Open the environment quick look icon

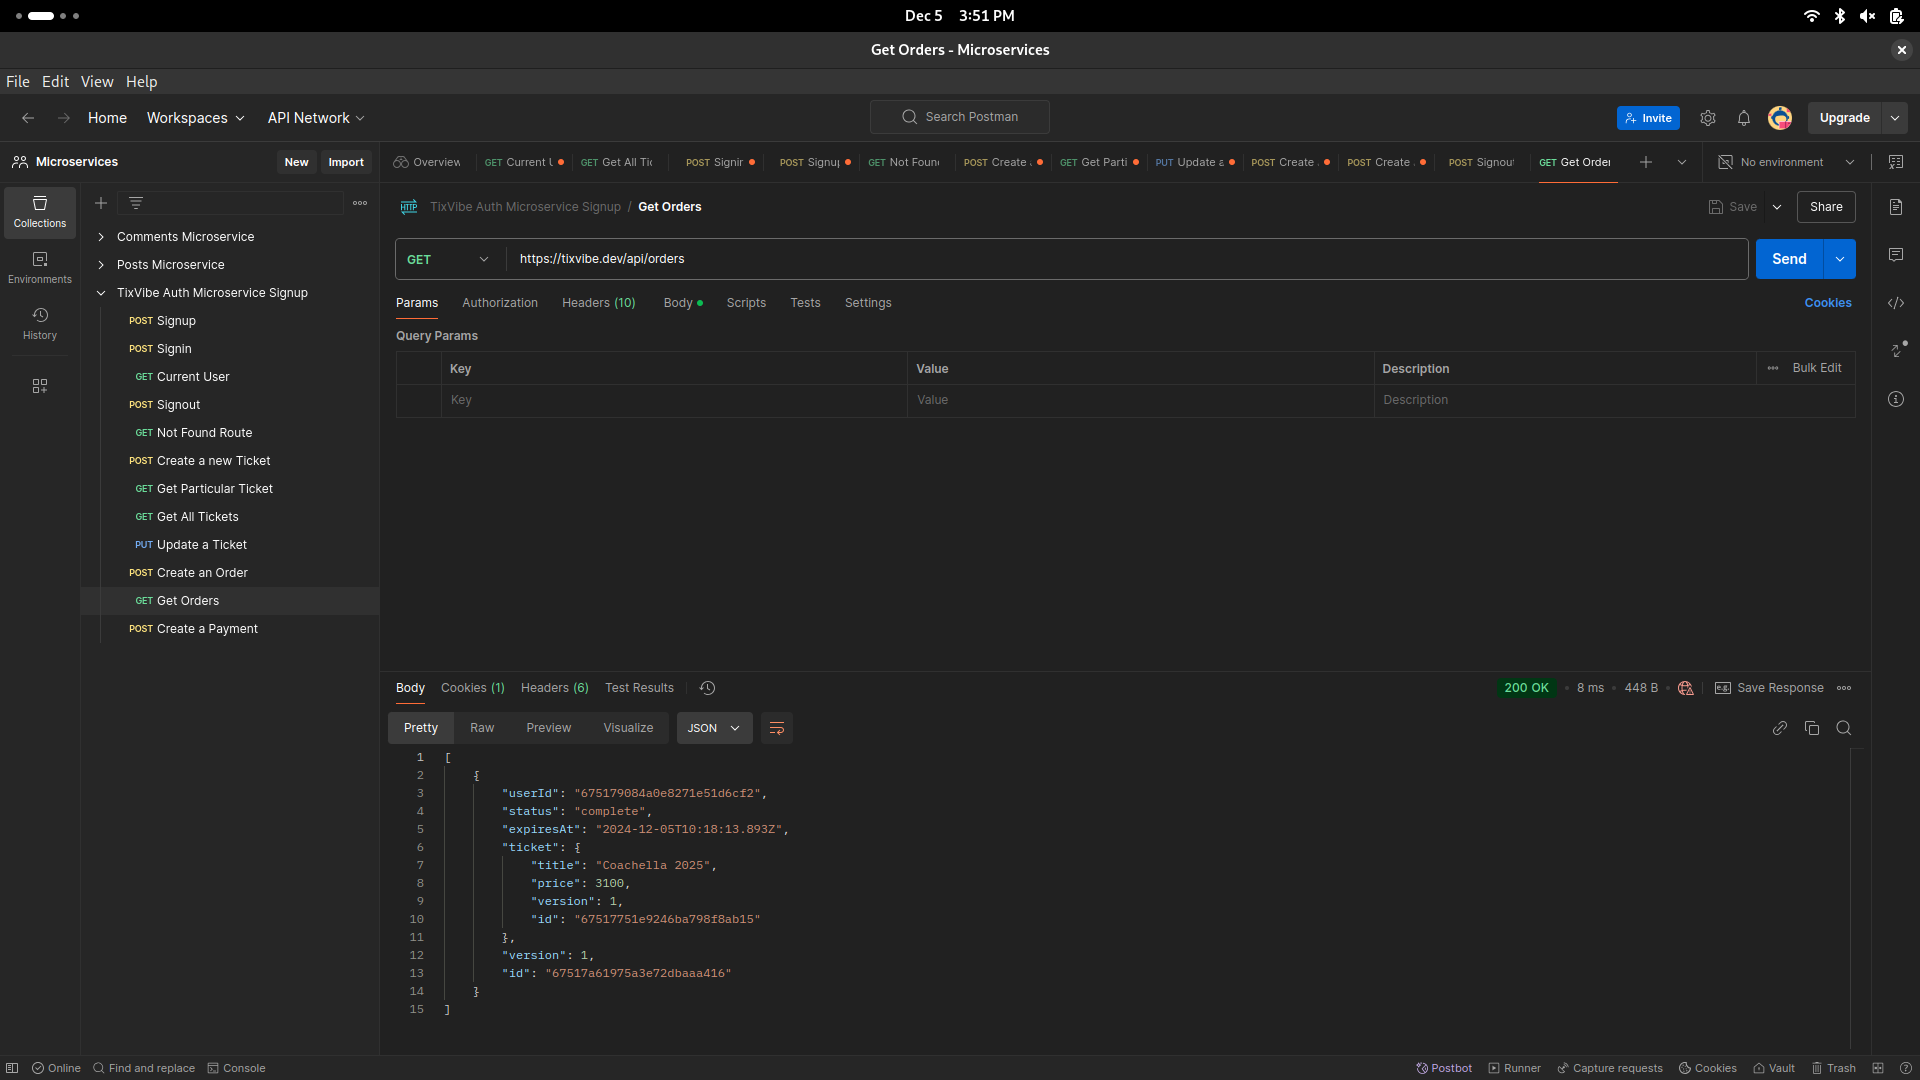pyautogui.click(x=1896, y=162)
